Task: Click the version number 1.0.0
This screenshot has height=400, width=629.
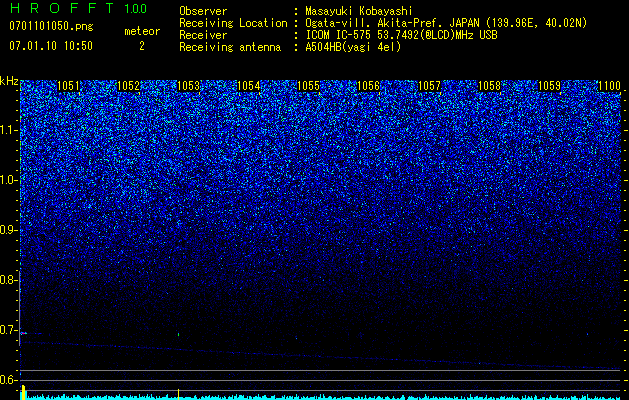Action: click(135, 9)
